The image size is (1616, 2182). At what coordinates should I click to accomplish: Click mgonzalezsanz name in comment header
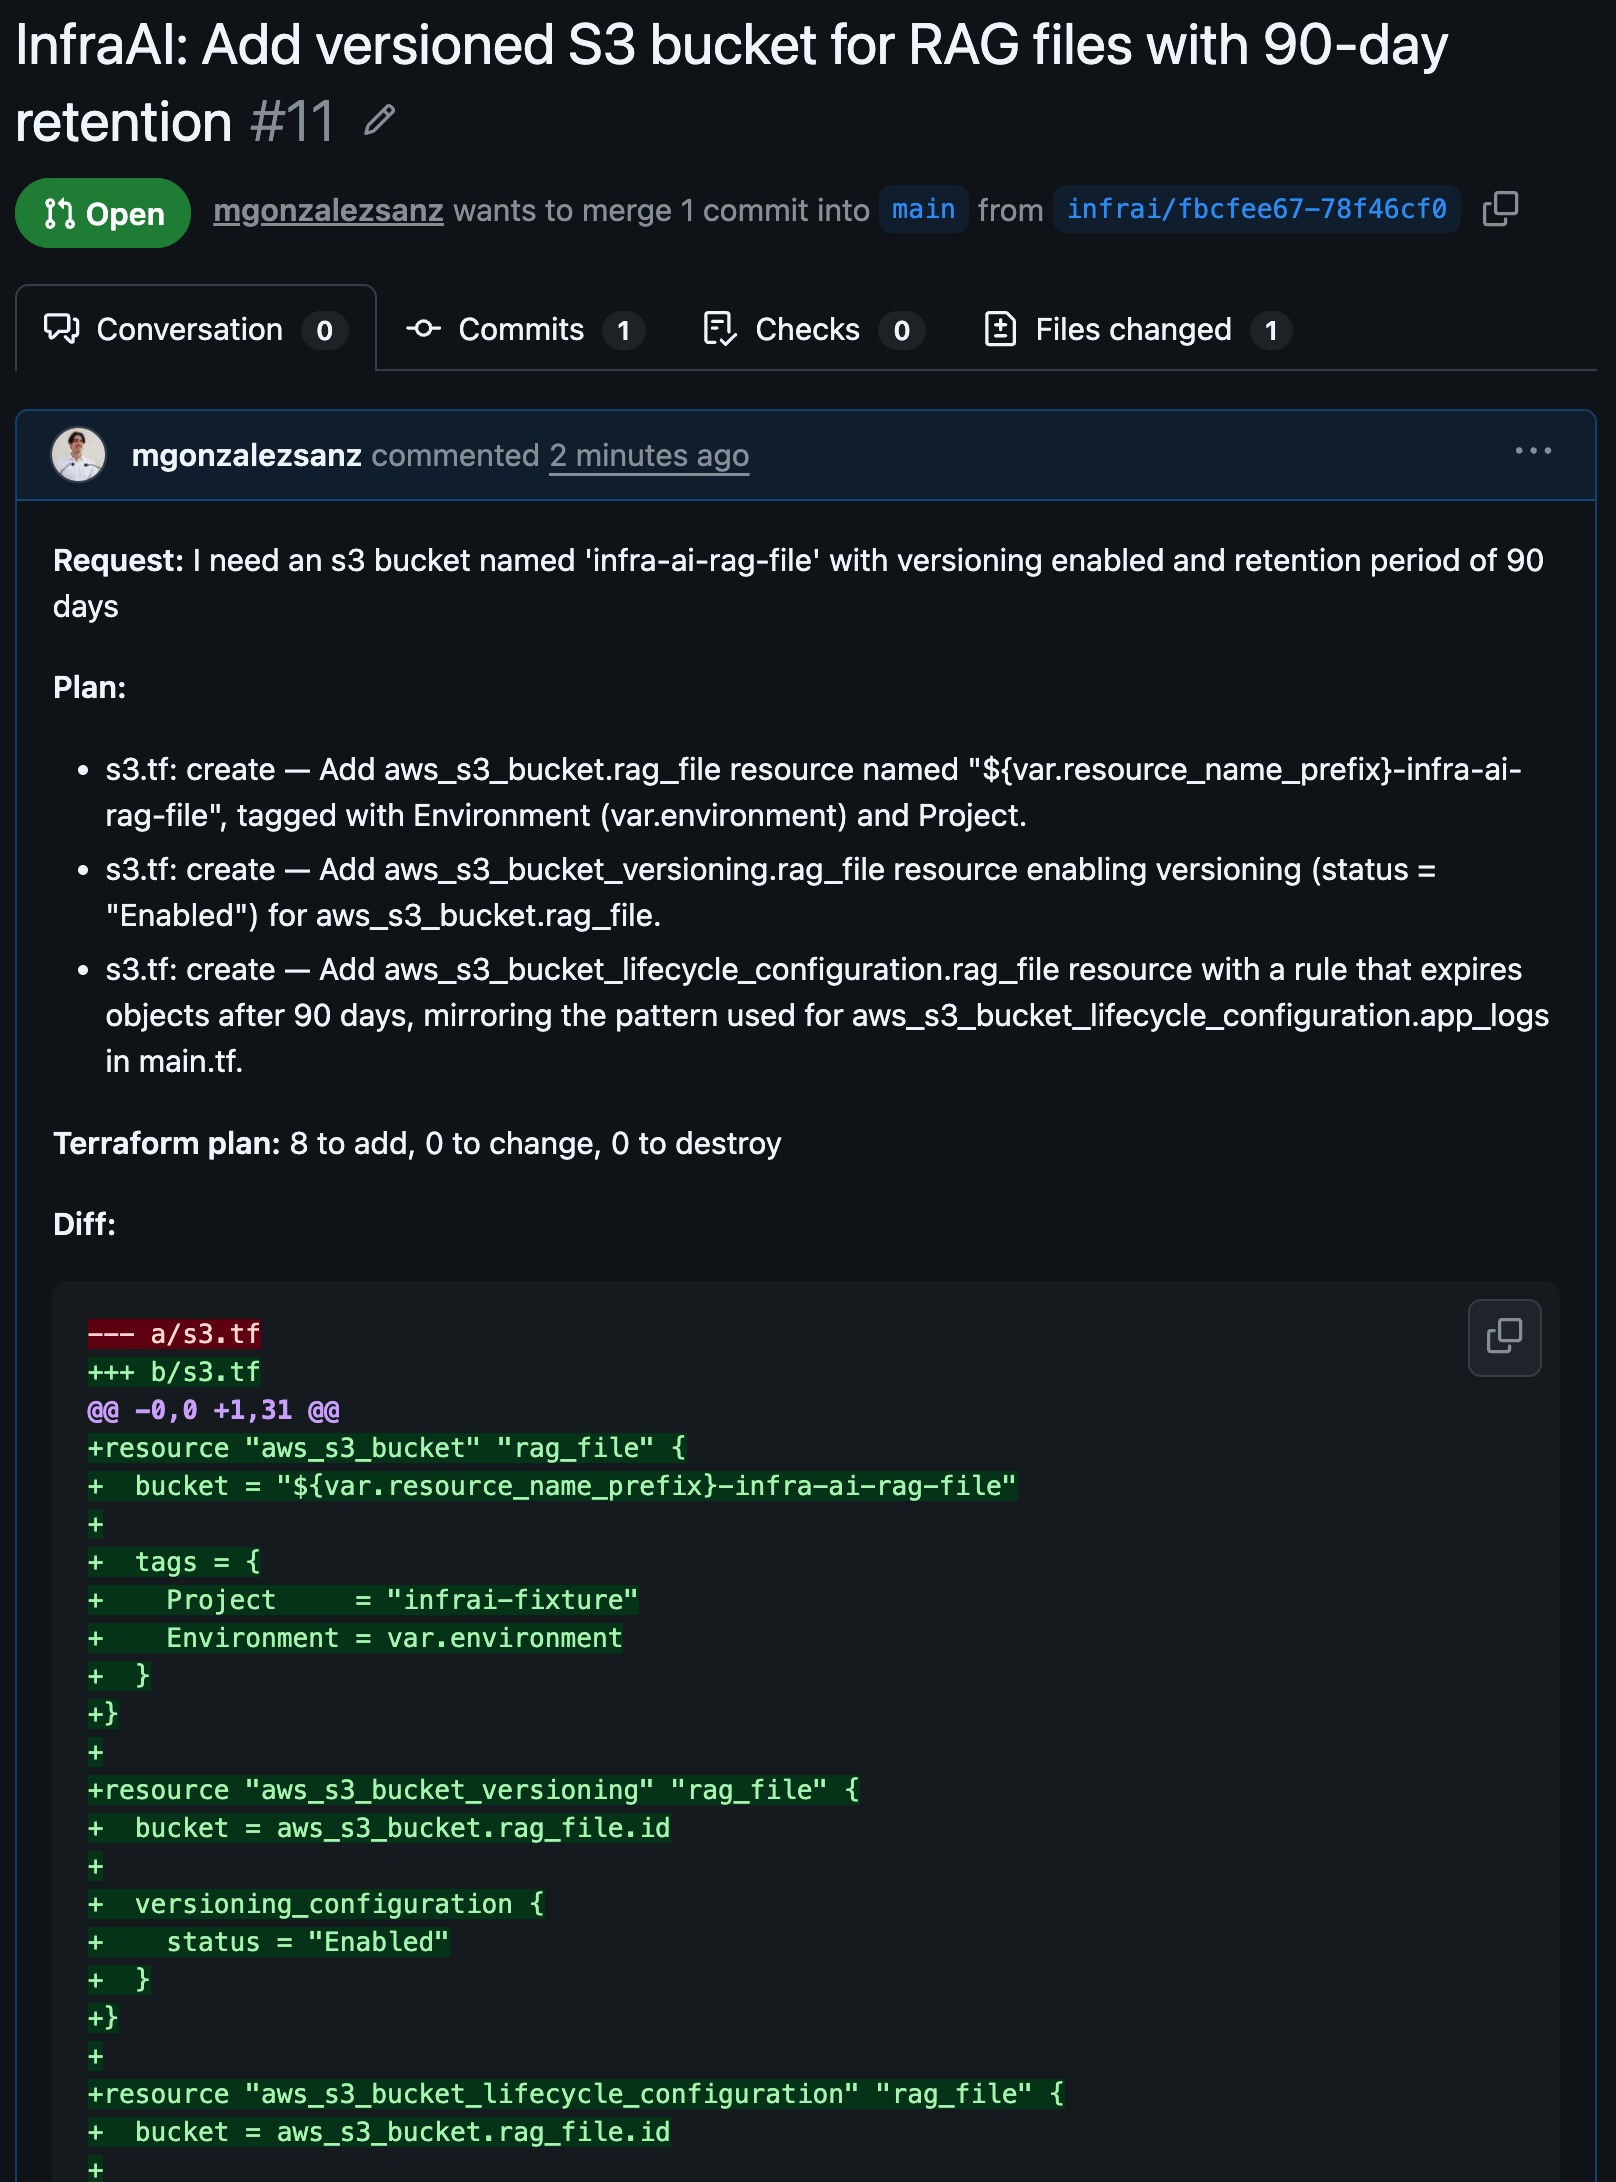(246, 455)
